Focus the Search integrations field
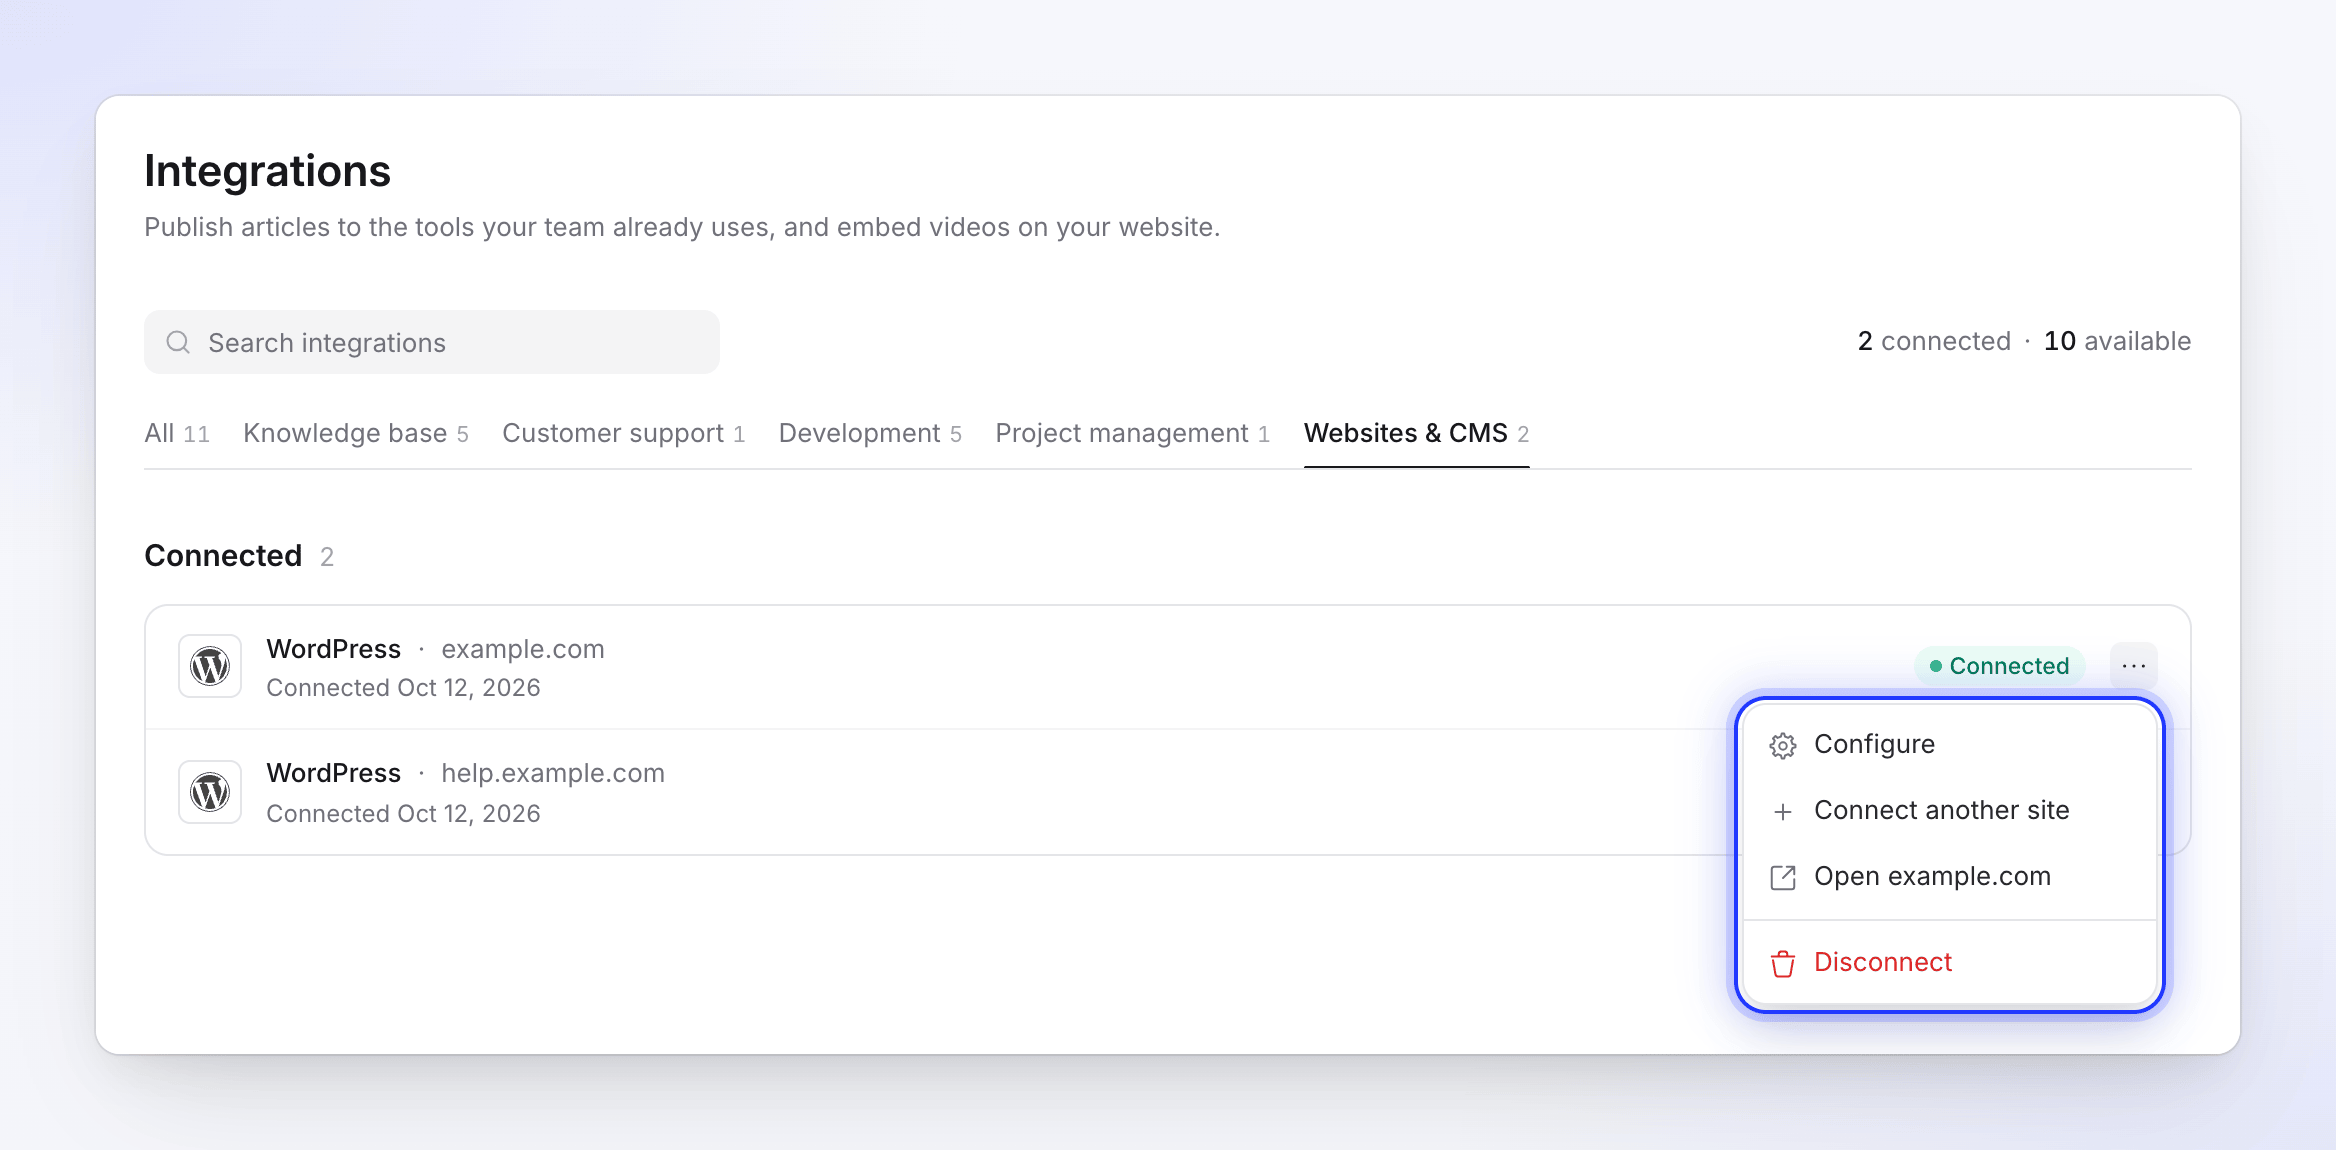 (432, 342)
